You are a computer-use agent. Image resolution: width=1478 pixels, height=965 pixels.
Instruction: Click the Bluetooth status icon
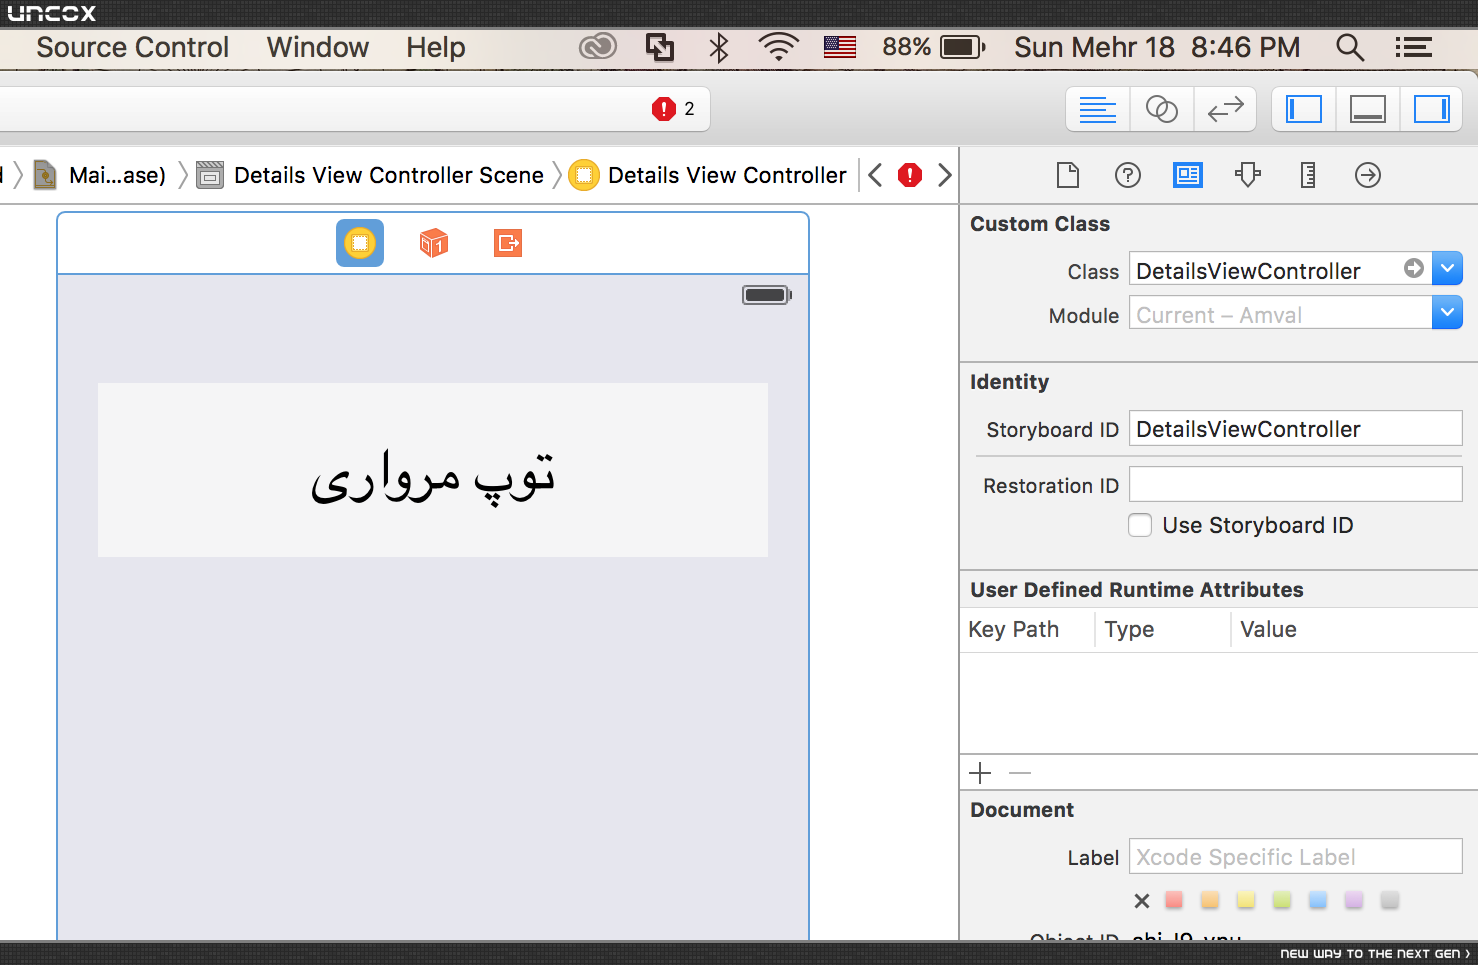click(x=719, y=47)
